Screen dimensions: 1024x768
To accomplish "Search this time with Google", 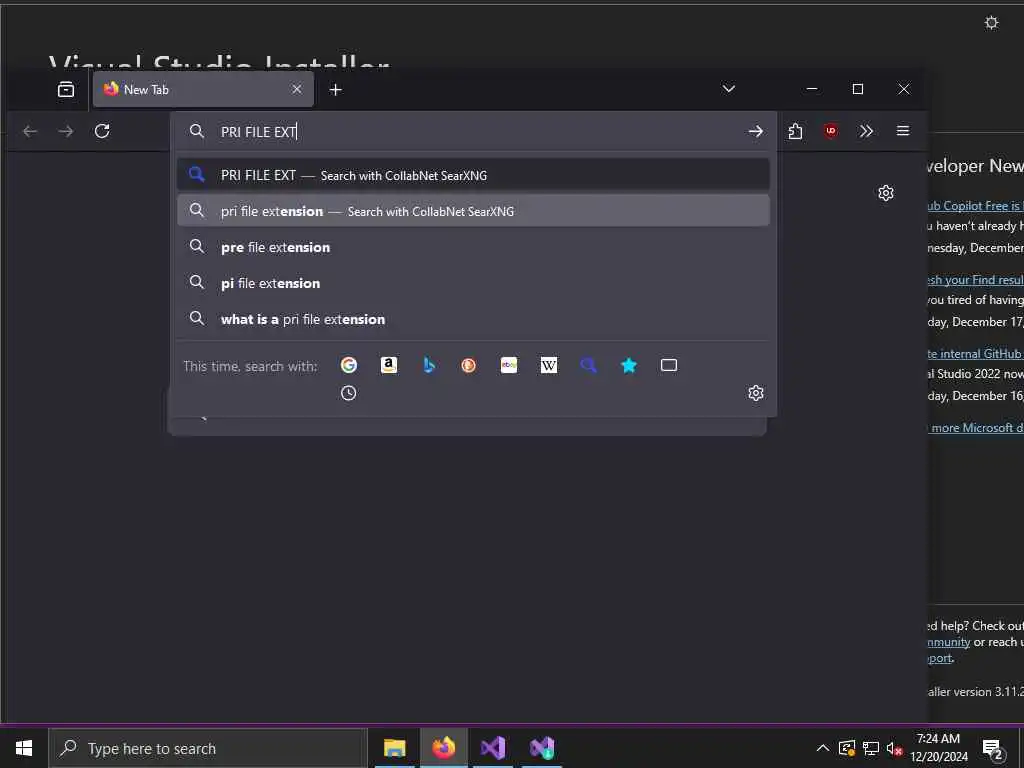I will point(349,365).
